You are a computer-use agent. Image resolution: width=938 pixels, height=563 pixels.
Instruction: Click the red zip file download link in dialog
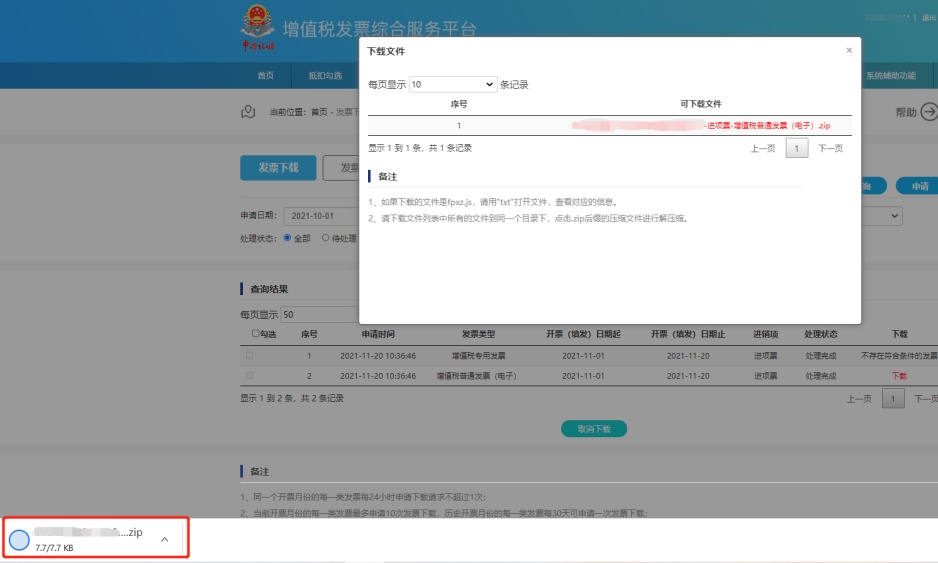(767, 126)
